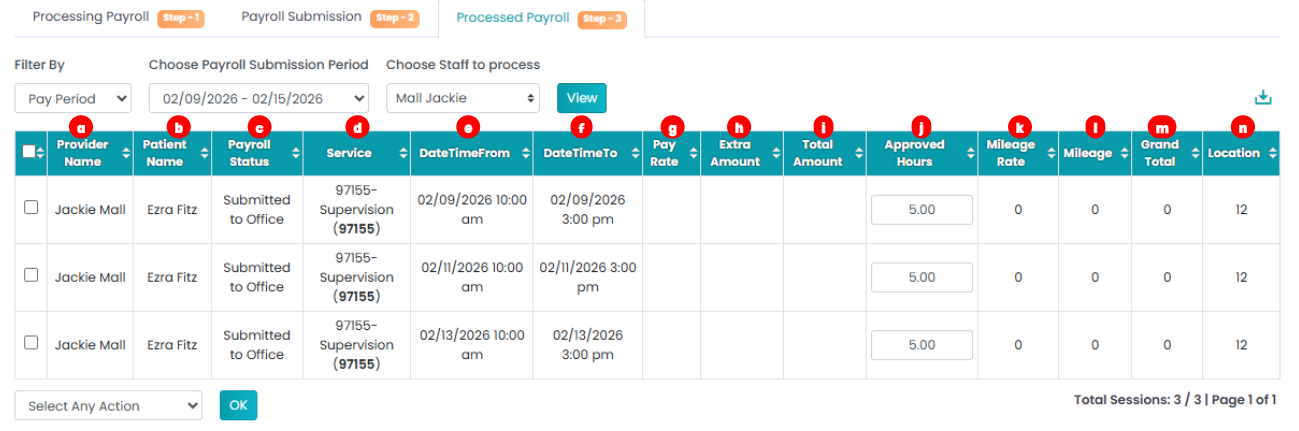Open the Filter By Pay Period dropdown

[73, 98]
